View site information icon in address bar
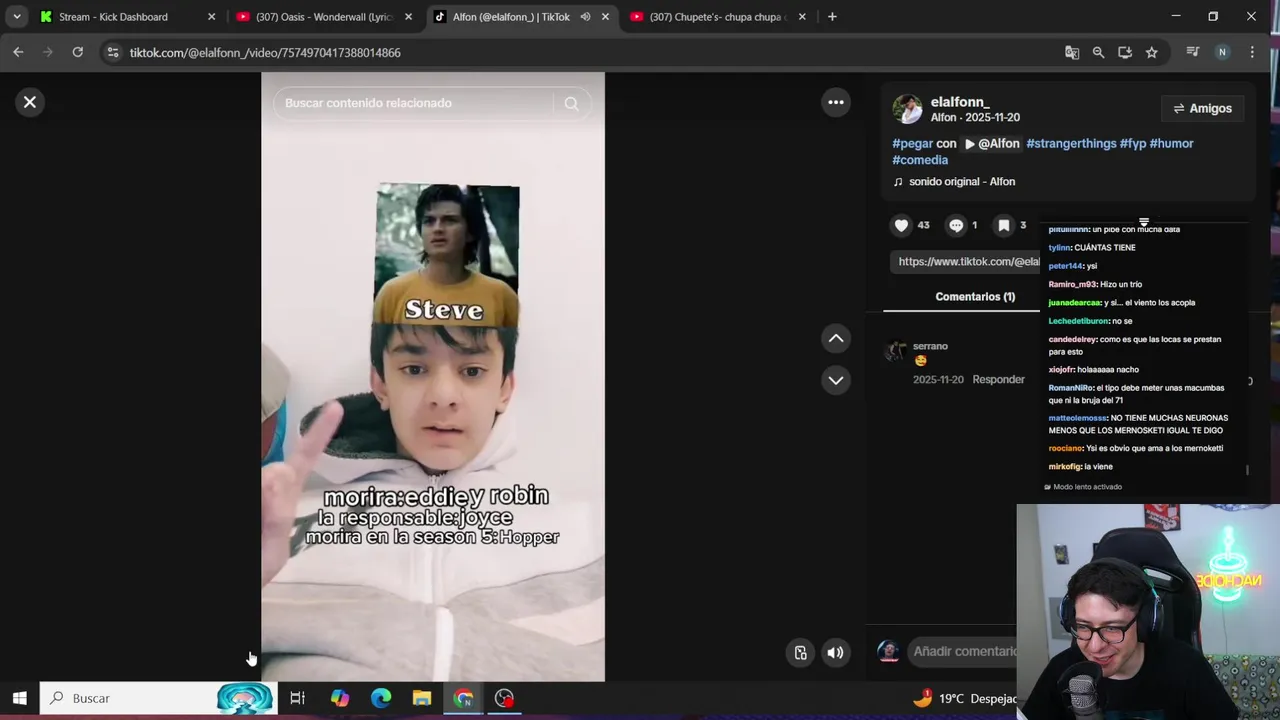The image size is (1280, 720). click(x=112, y=52)
